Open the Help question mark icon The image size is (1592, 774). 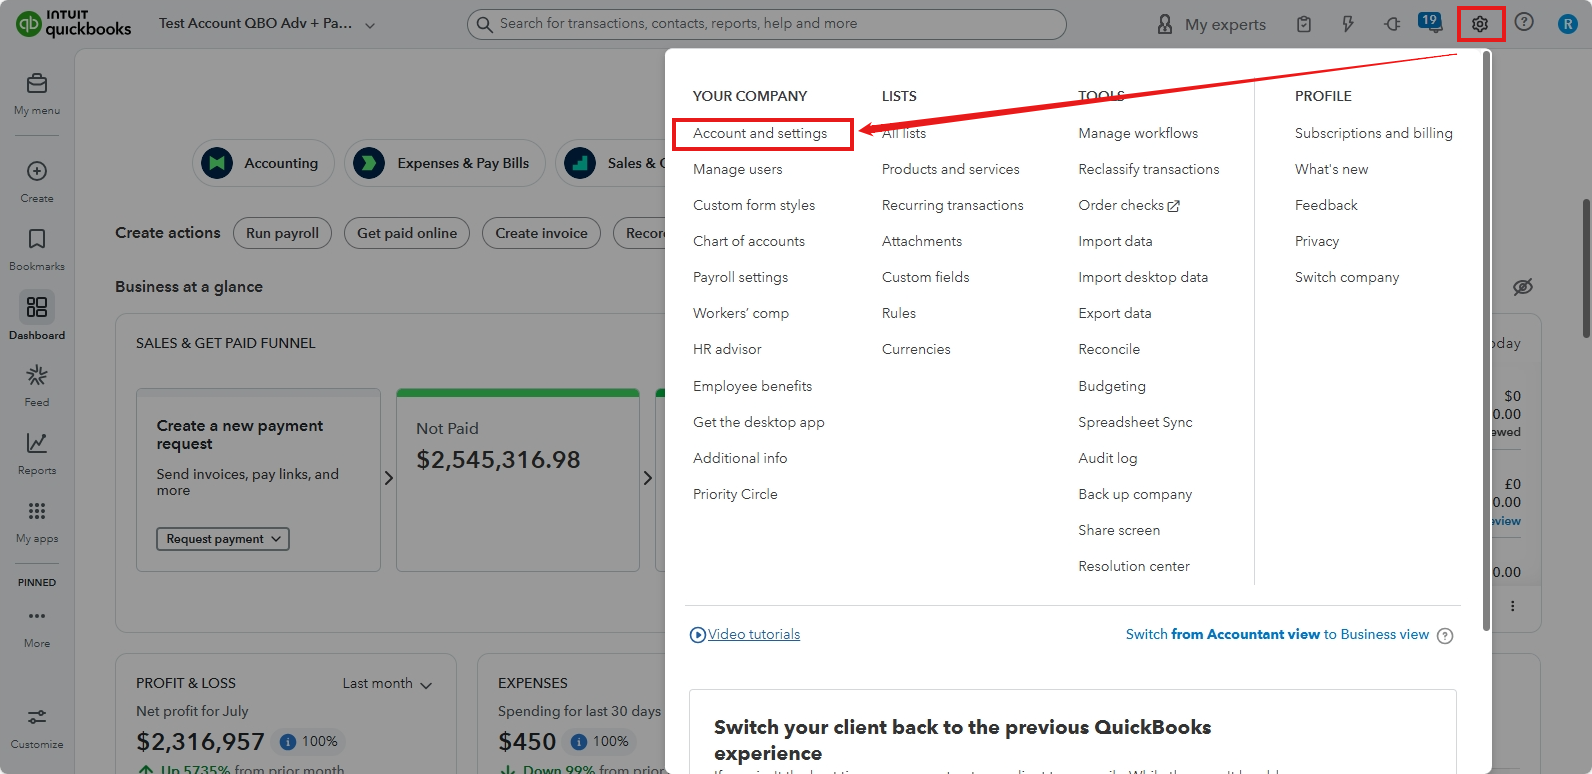pos(1524,22)
